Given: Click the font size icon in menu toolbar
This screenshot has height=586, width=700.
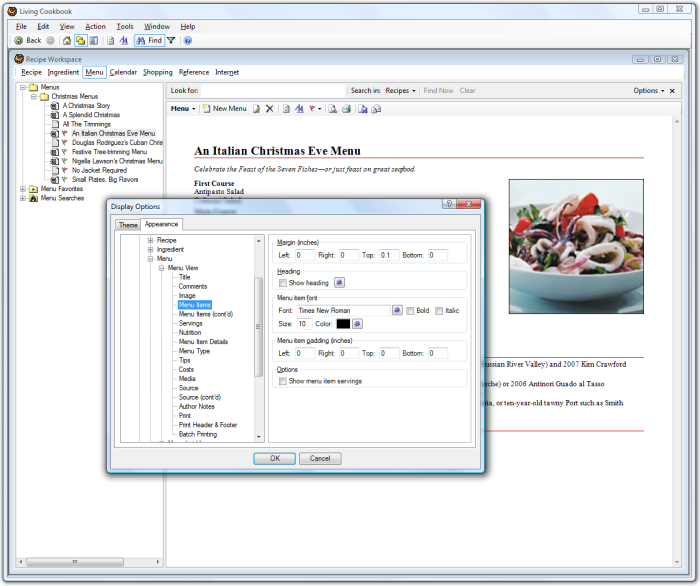Looking at the screenshot, I should click(300, 108).
